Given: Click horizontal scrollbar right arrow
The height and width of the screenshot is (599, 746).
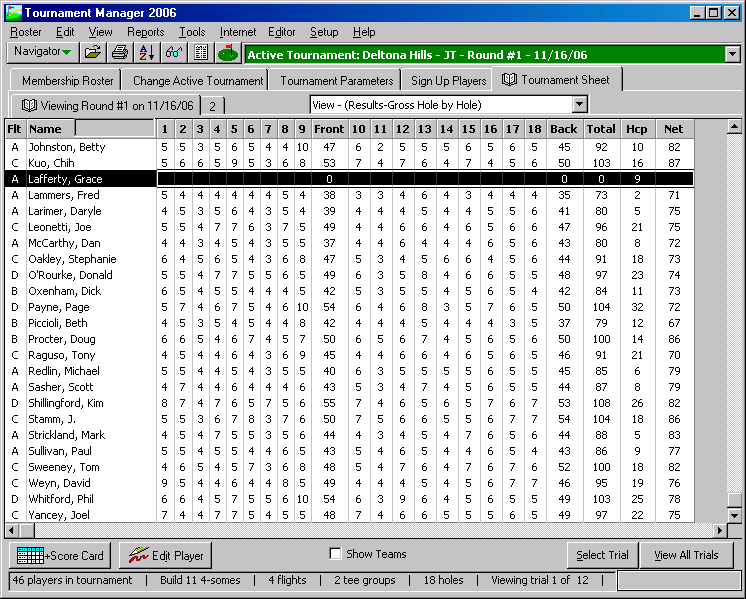Looking at the screenshot, I should tap(720, 530).
